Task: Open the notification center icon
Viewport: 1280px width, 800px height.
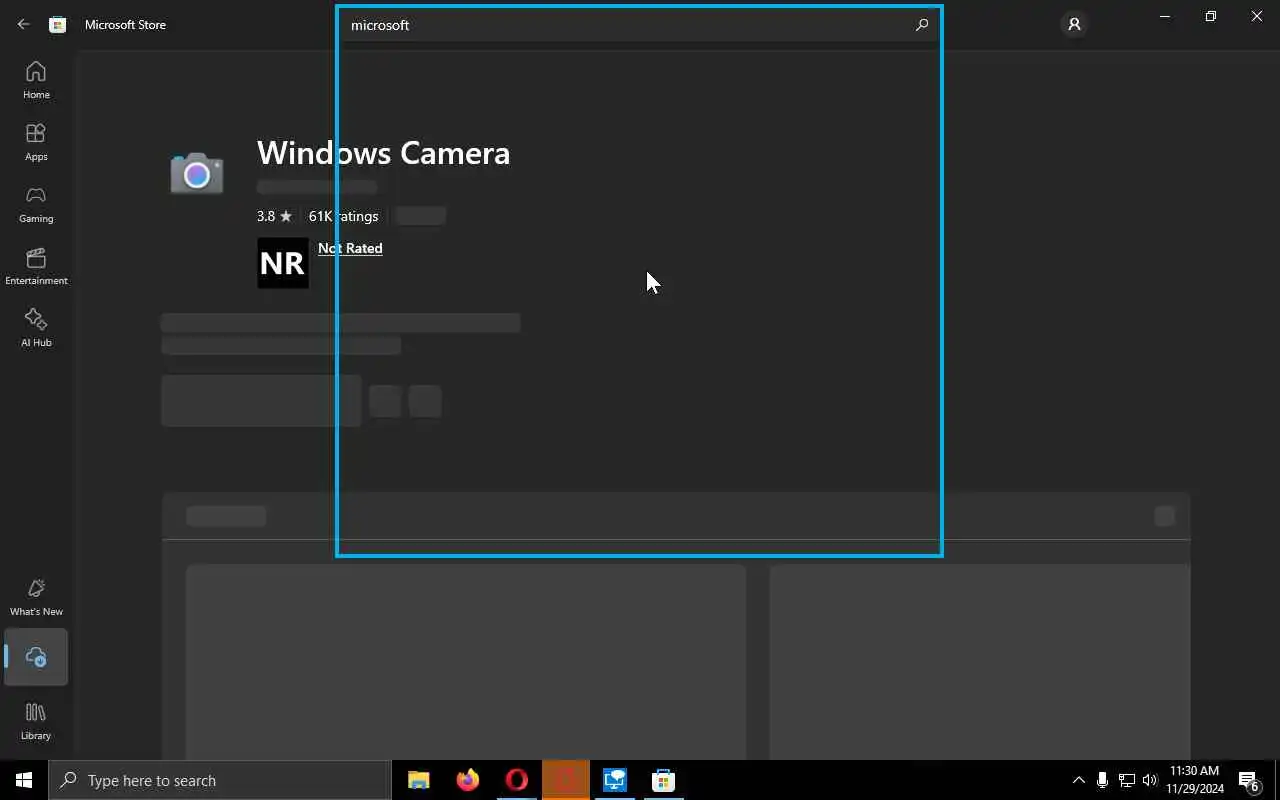Action: (1249, 780)
